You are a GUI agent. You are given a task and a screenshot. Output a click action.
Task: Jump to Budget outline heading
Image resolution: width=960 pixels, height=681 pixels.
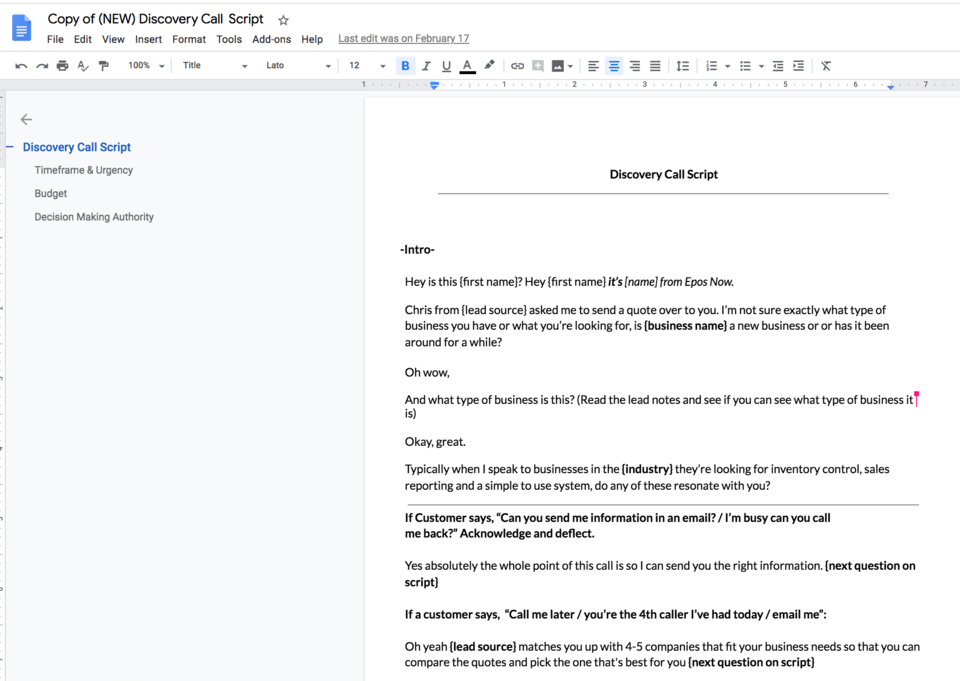click(x=50, y=194)
